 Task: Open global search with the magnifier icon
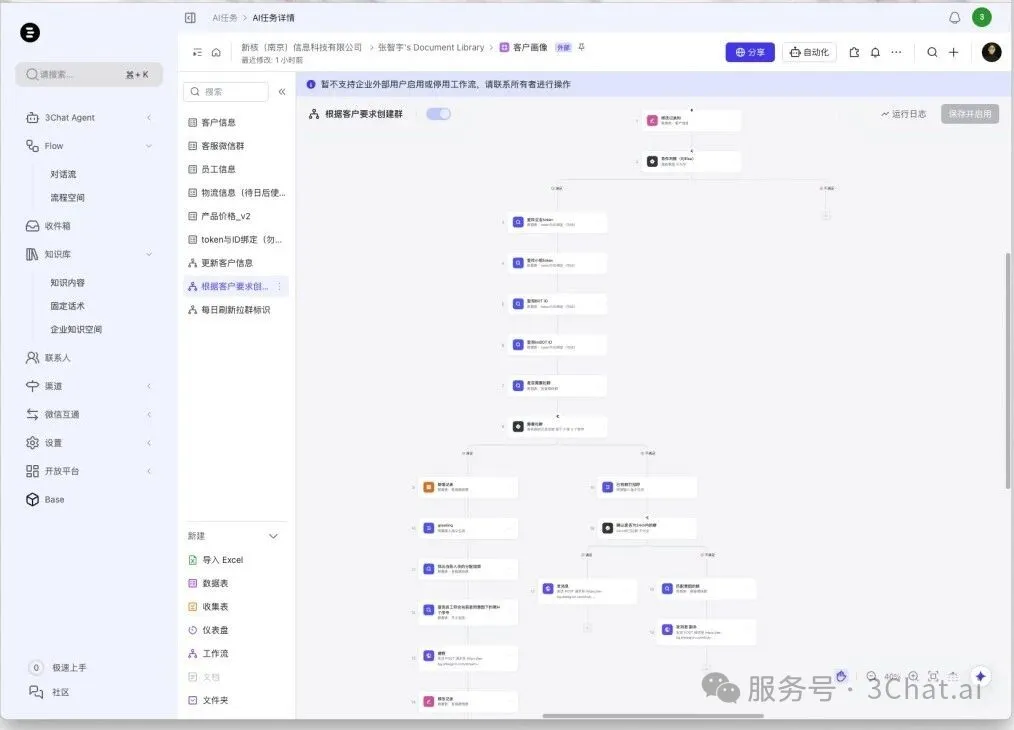[x=931, y=52]
